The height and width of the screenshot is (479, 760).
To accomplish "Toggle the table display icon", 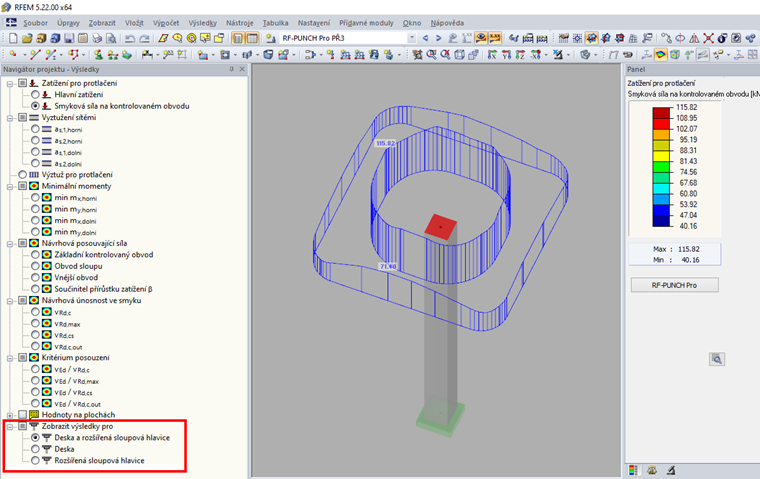I will (x=252, y=38).
